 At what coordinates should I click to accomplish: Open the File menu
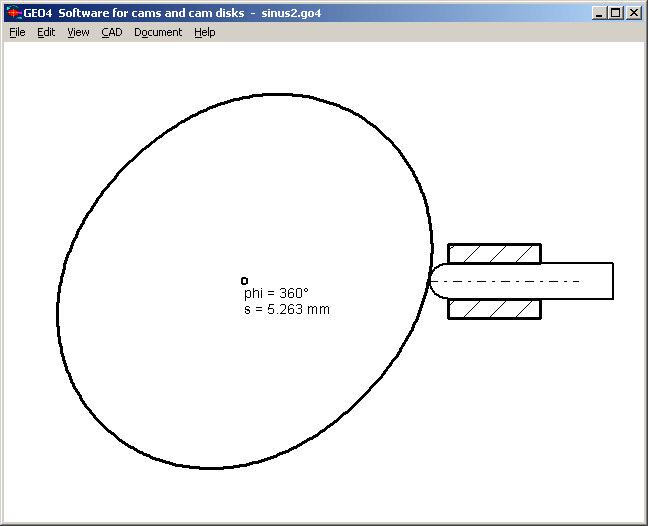[x=17, y=32]
